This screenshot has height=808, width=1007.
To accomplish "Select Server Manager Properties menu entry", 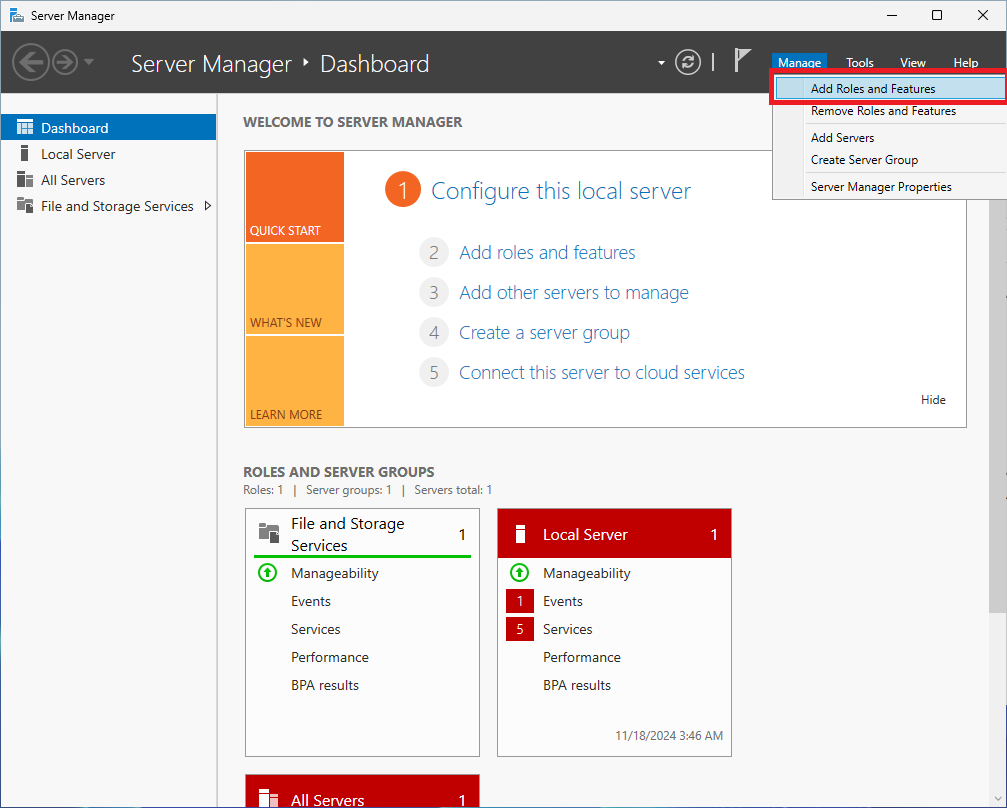I will (x=880, y=187).
